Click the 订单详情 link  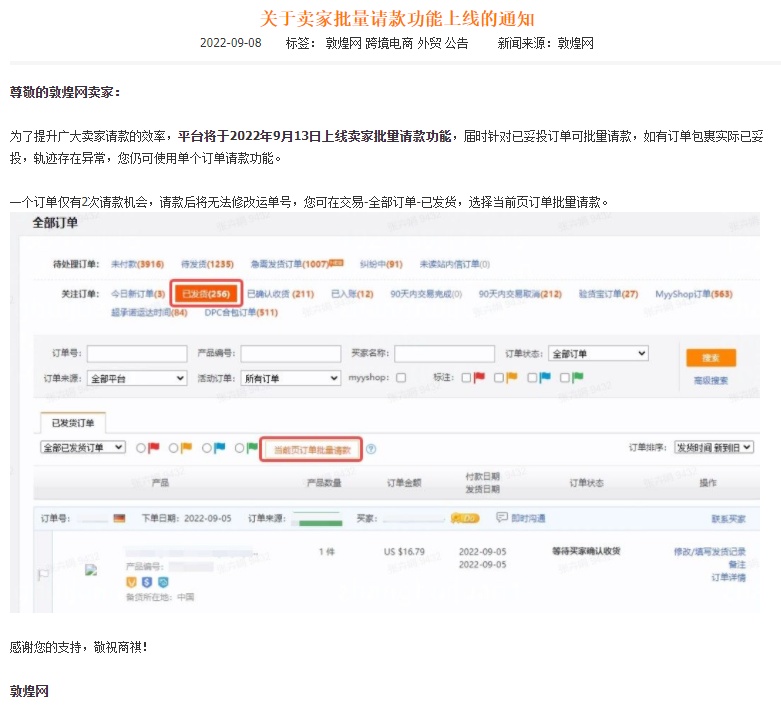click(729, 577)
